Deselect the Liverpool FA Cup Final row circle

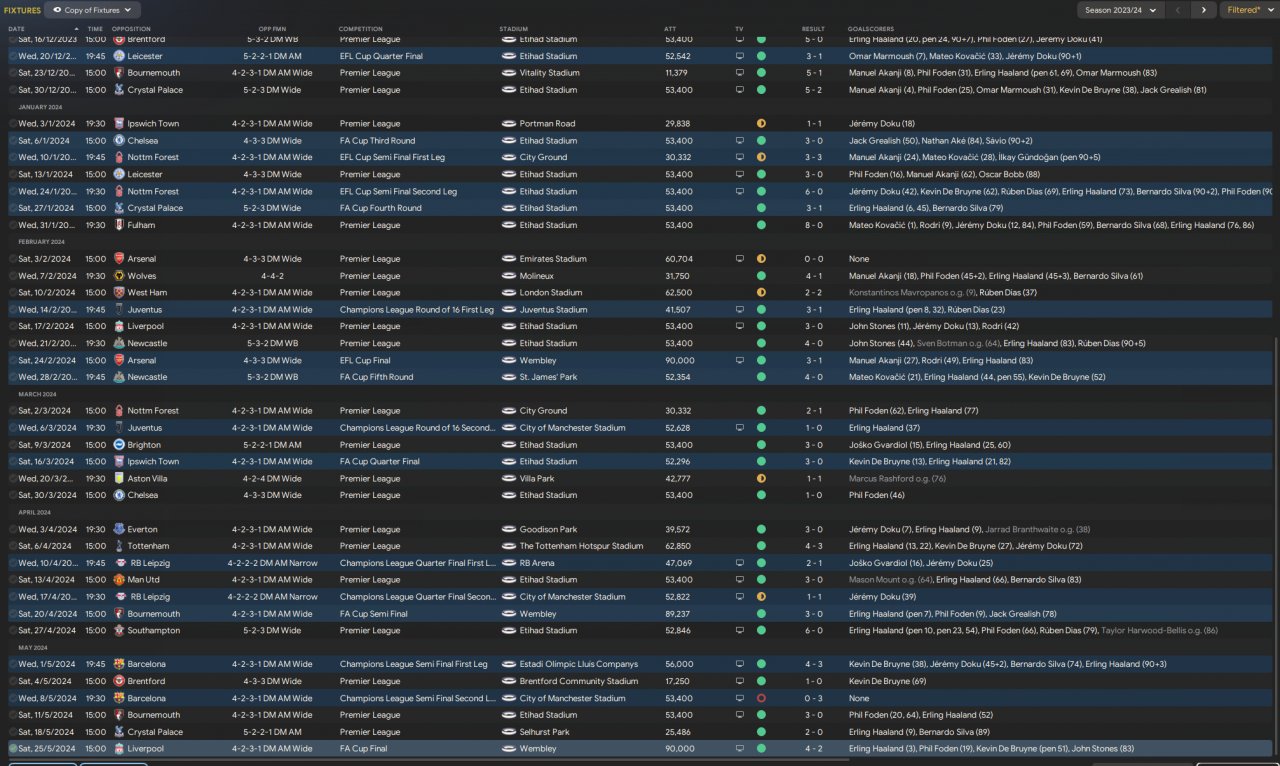(13, 749)
